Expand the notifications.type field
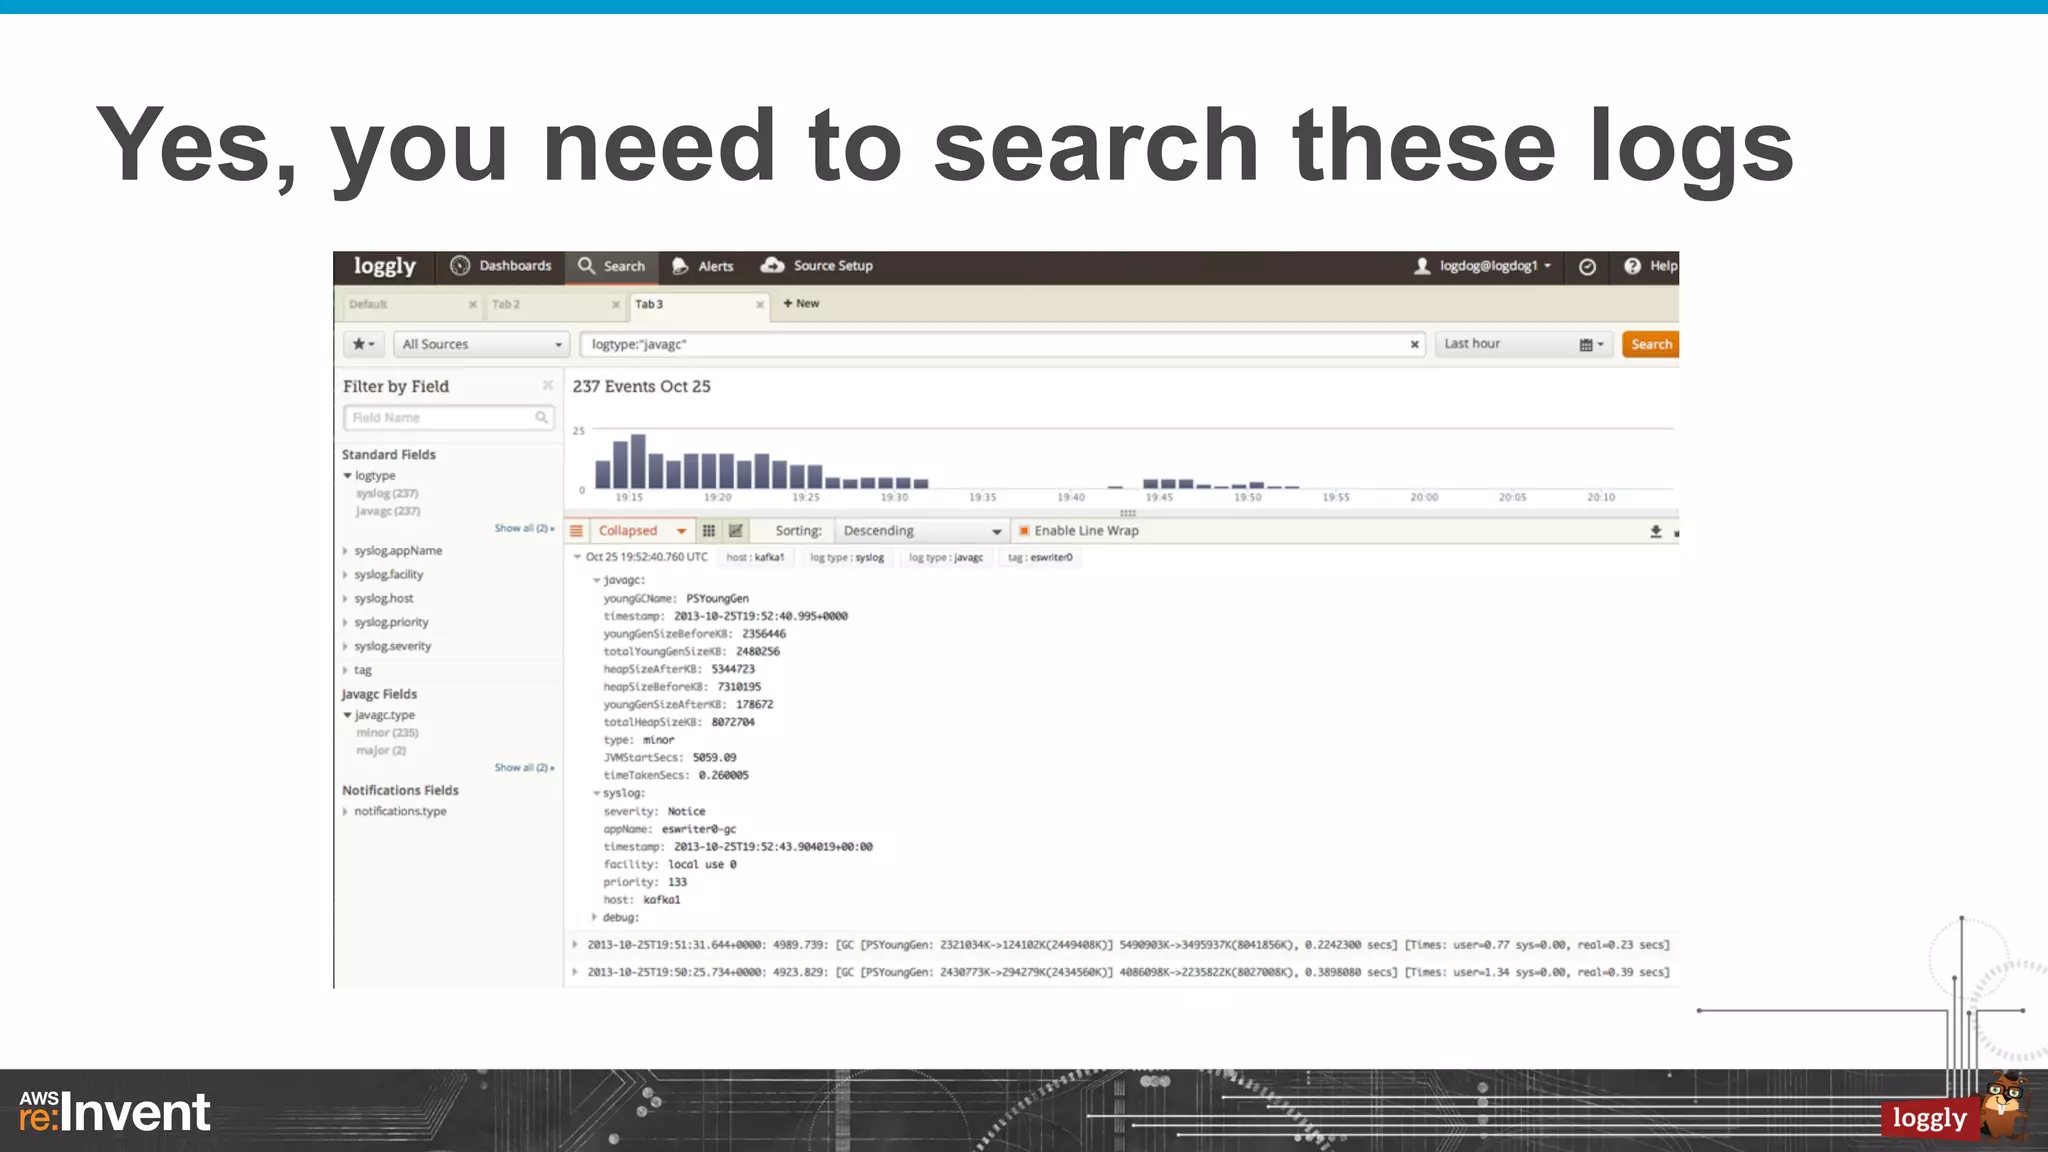 coord(345,812)
